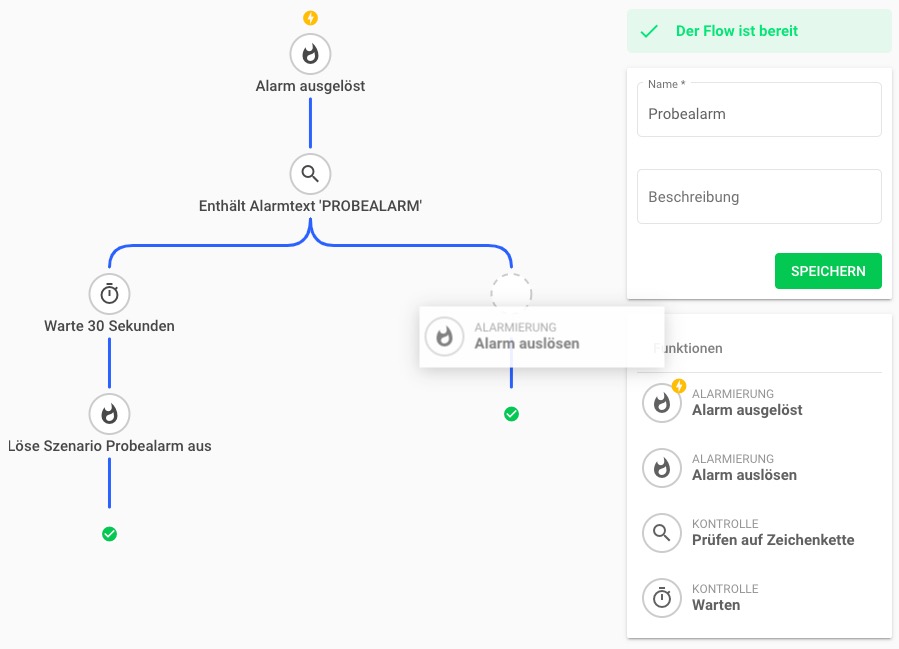Choose 'Alarm auslösen' icon in functions list
899x649 pixels.
click(661, 468)
